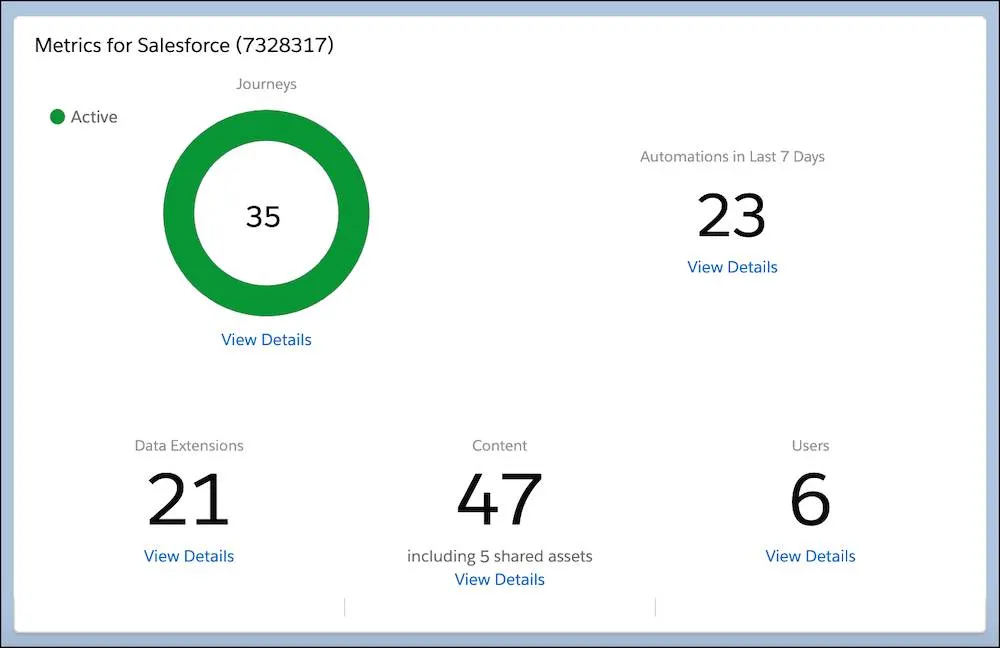Click the Automations count 23
The width and height of the screenshot is (1000, 648).
pyautogui.click(x=732, y=216)
